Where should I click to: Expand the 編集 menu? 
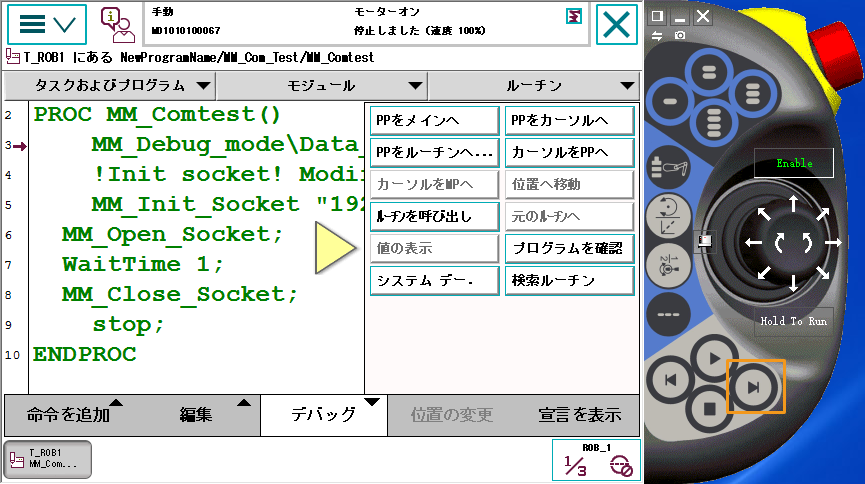196,414
